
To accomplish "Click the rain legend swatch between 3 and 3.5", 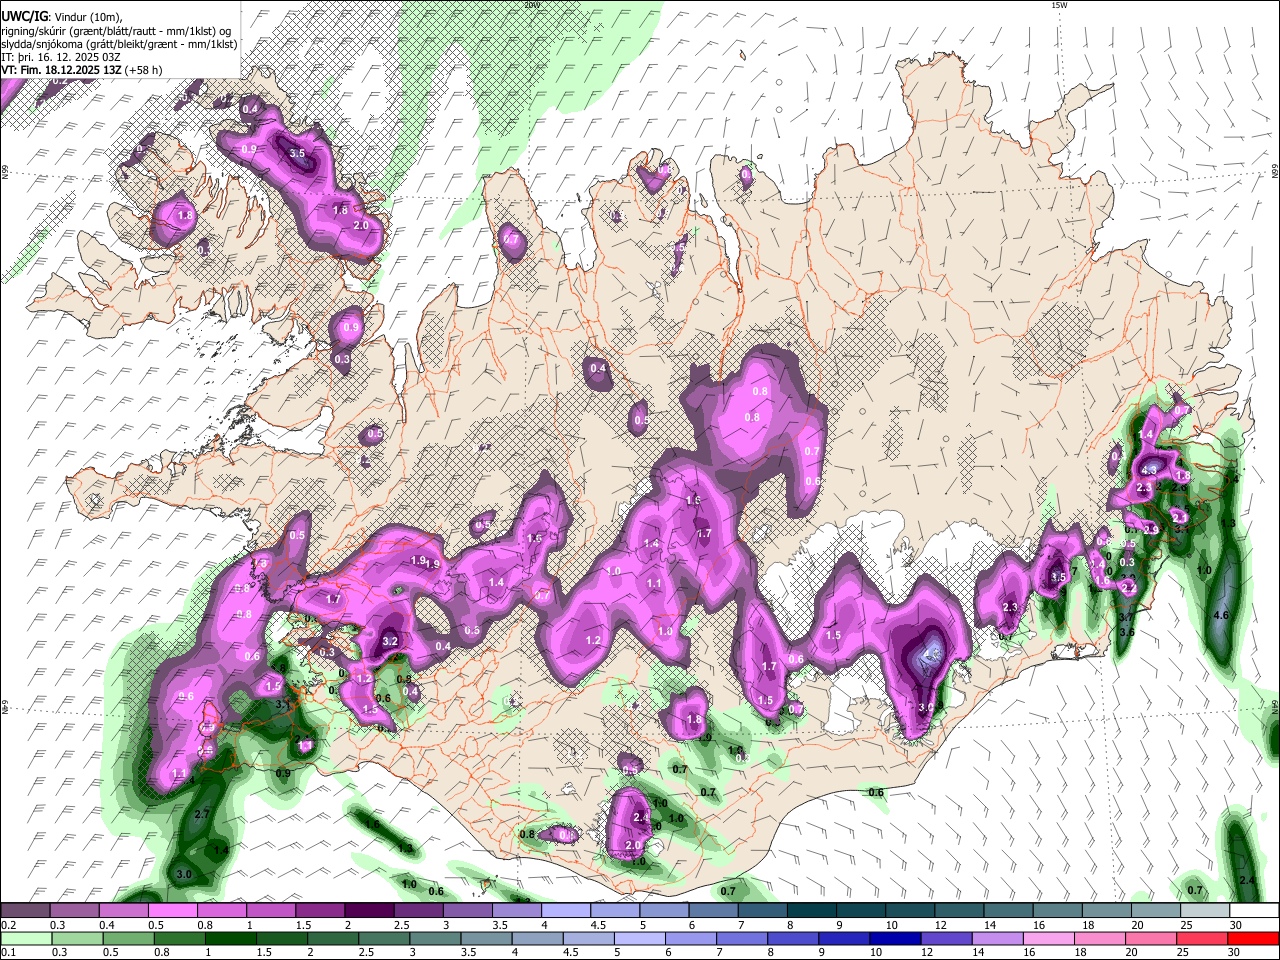I will click(437, 937).
